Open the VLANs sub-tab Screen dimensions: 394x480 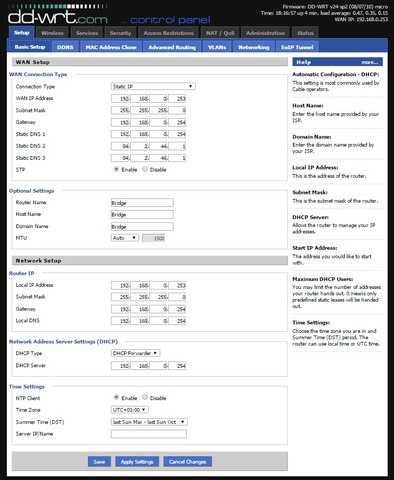coord(217,47)
